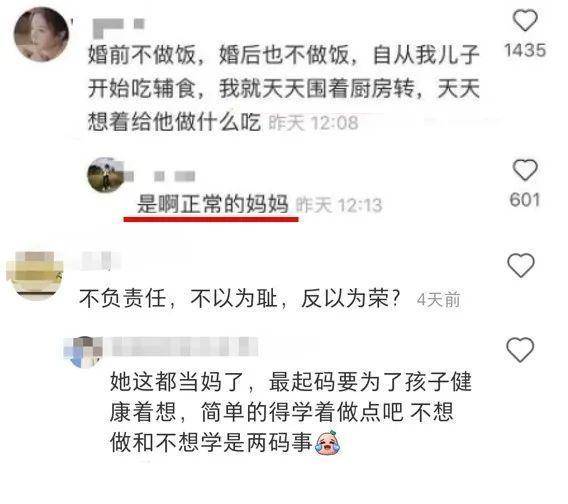Click the 1435 like count
The image size is (568, 504).
[x=525, y=50]
